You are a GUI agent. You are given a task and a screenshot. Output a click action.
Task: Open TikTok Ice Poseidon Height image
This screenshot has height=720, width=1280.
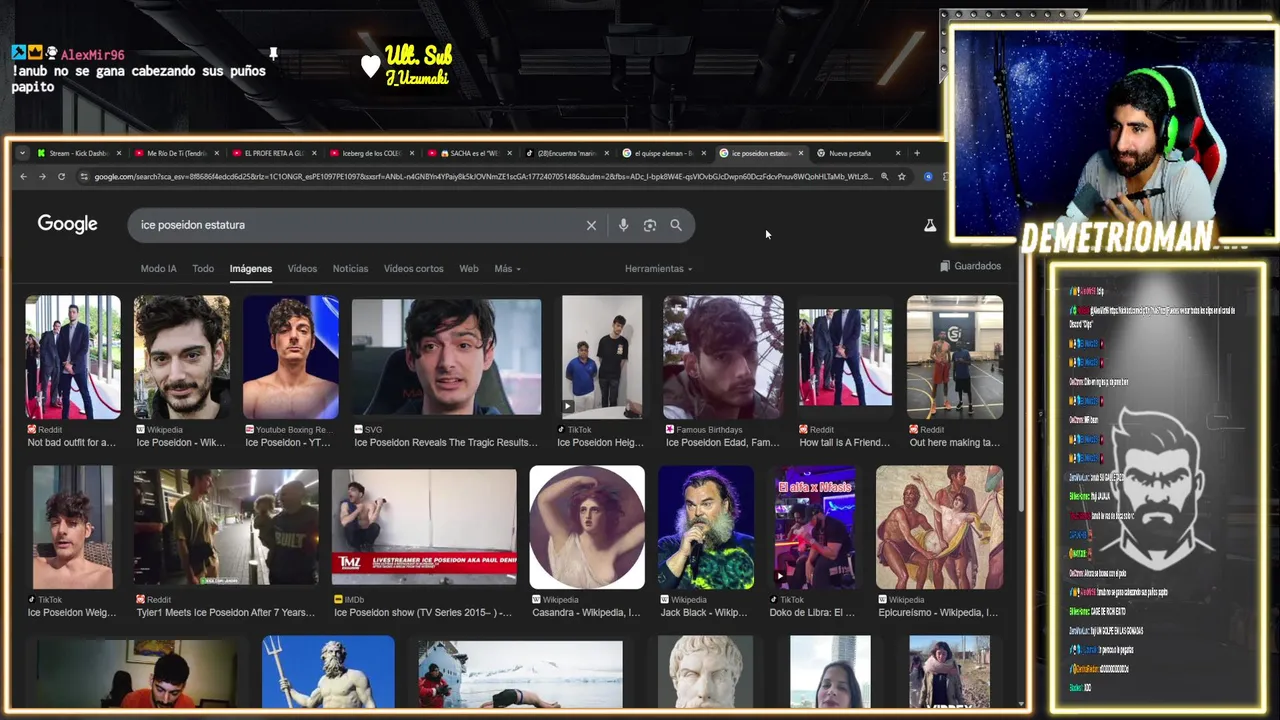click(x=602, y=357)
